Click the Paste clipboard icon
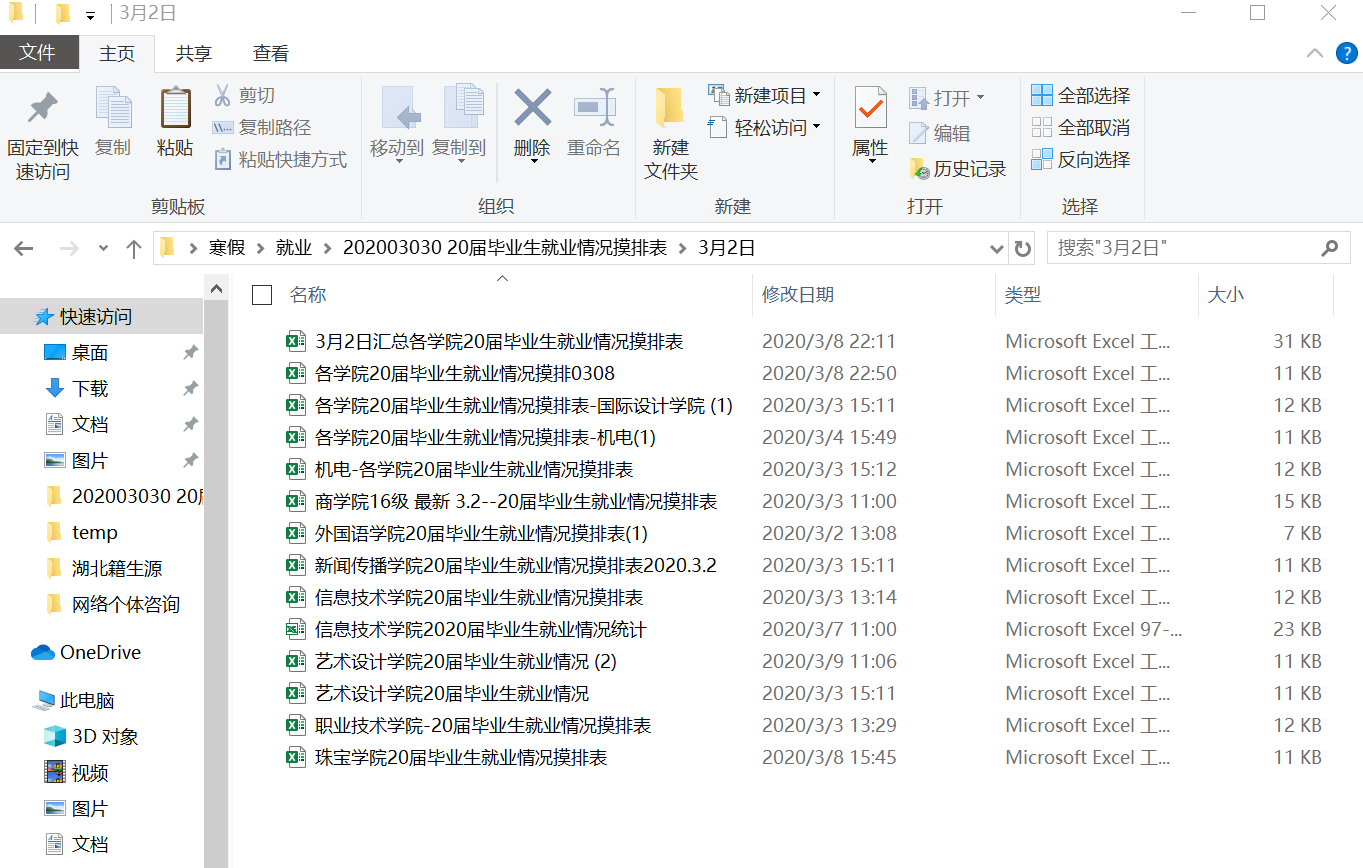Screen dimensions: 1363x868 175,110
